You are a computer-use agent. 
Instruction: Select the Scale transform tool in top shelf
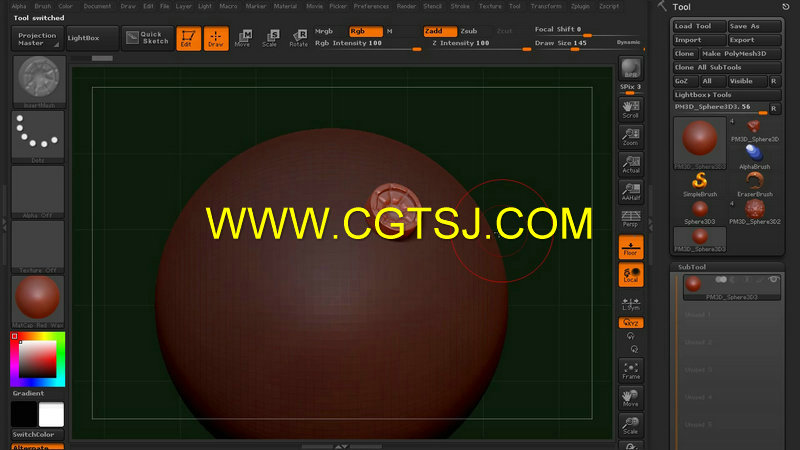pos(270,38)
